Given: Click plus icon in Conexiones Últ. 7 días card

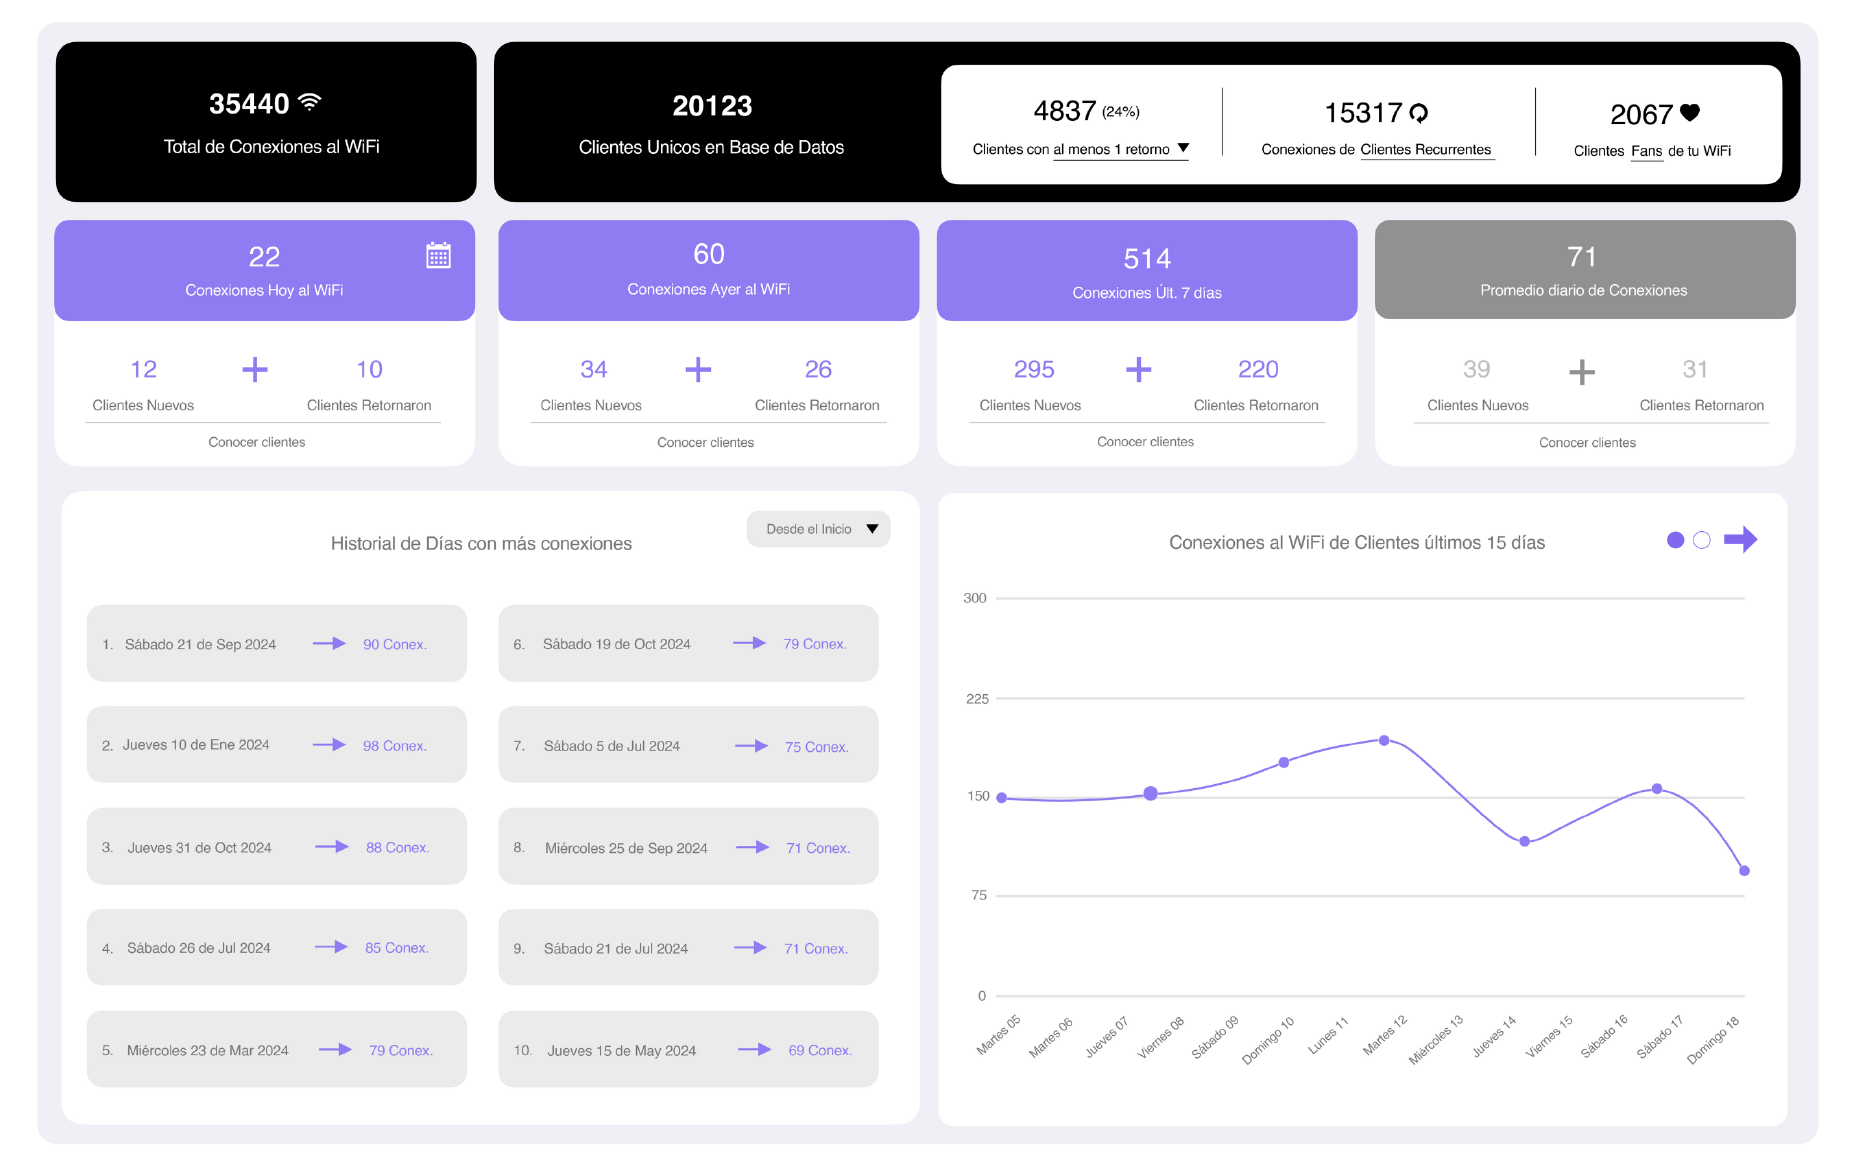Looking at the screenshot, I should point(1138,370).
